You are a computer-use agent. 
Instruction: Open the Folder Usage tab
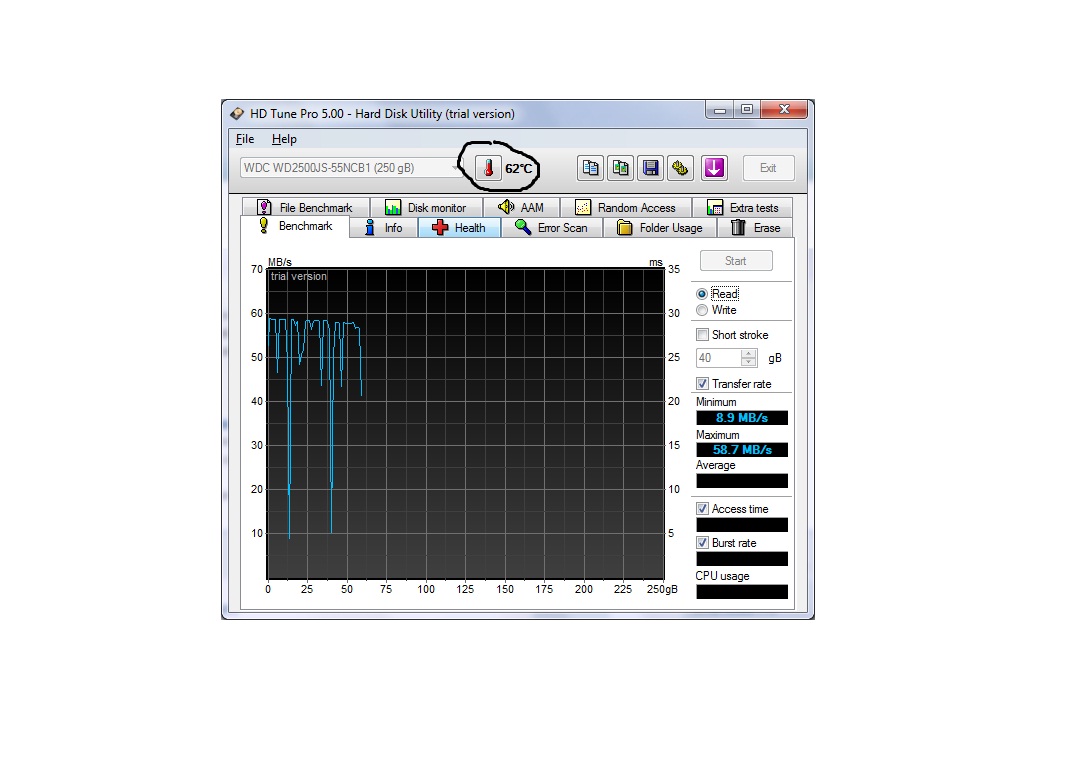point(660,228)
